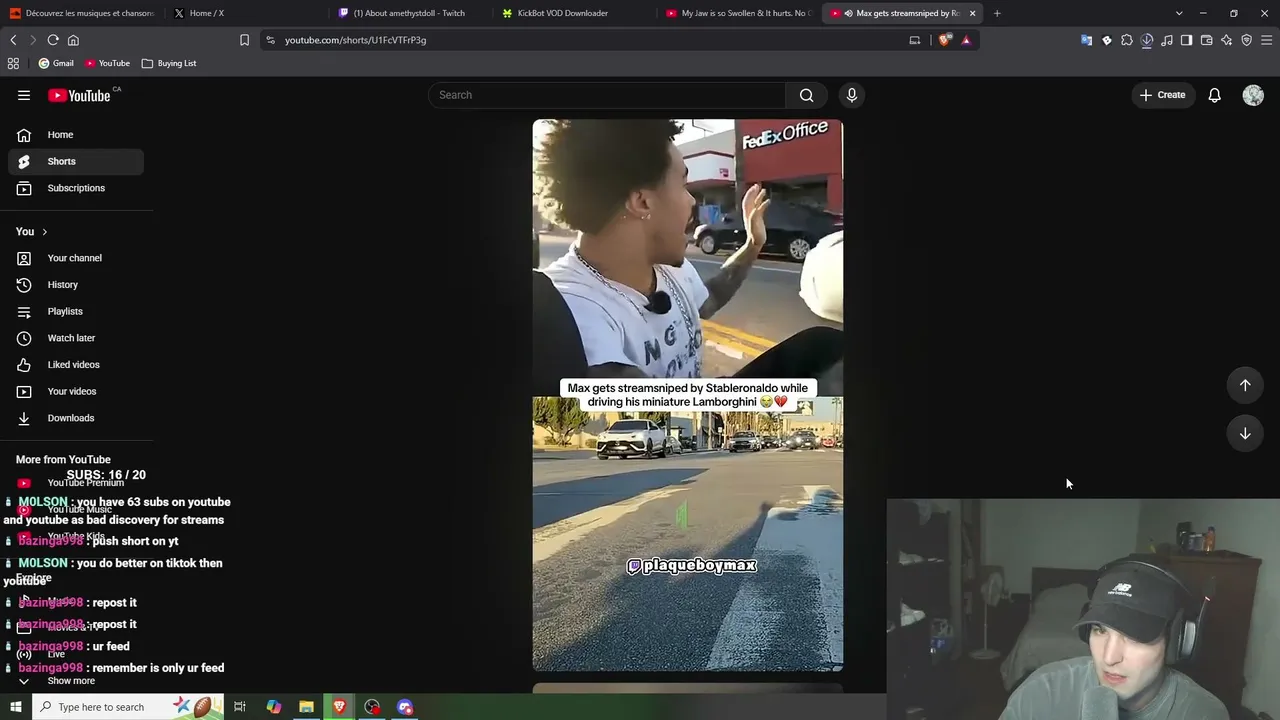Click the search magnifier button

click(x=806, y=95)
